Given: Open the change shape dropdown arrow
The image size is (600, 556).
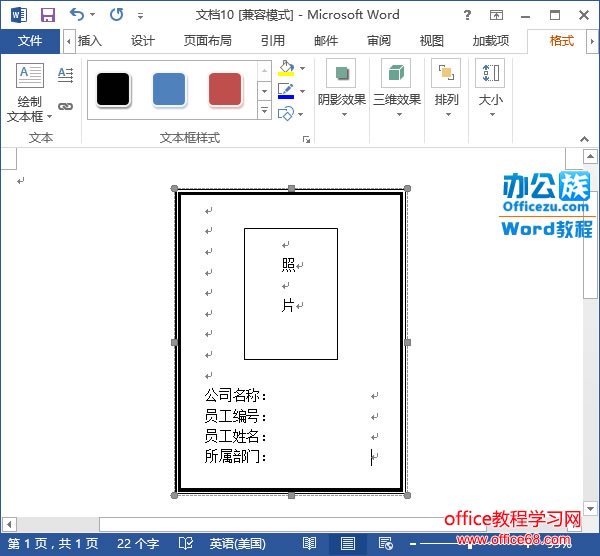Looking at the screenshot, I should 301,114.
